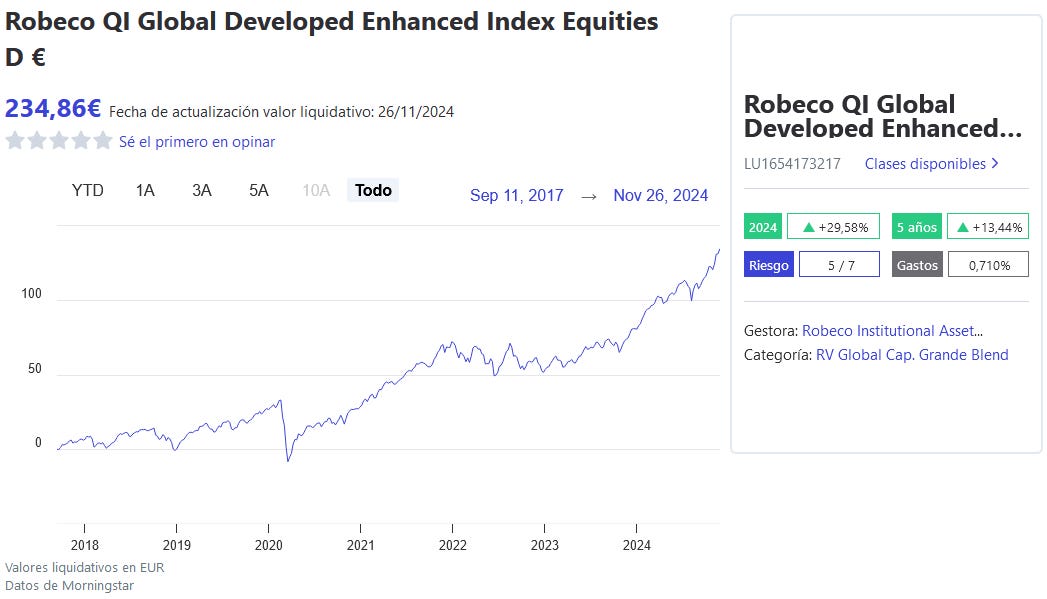Click 'Datos de Morningstar' text

coord(69,586)
